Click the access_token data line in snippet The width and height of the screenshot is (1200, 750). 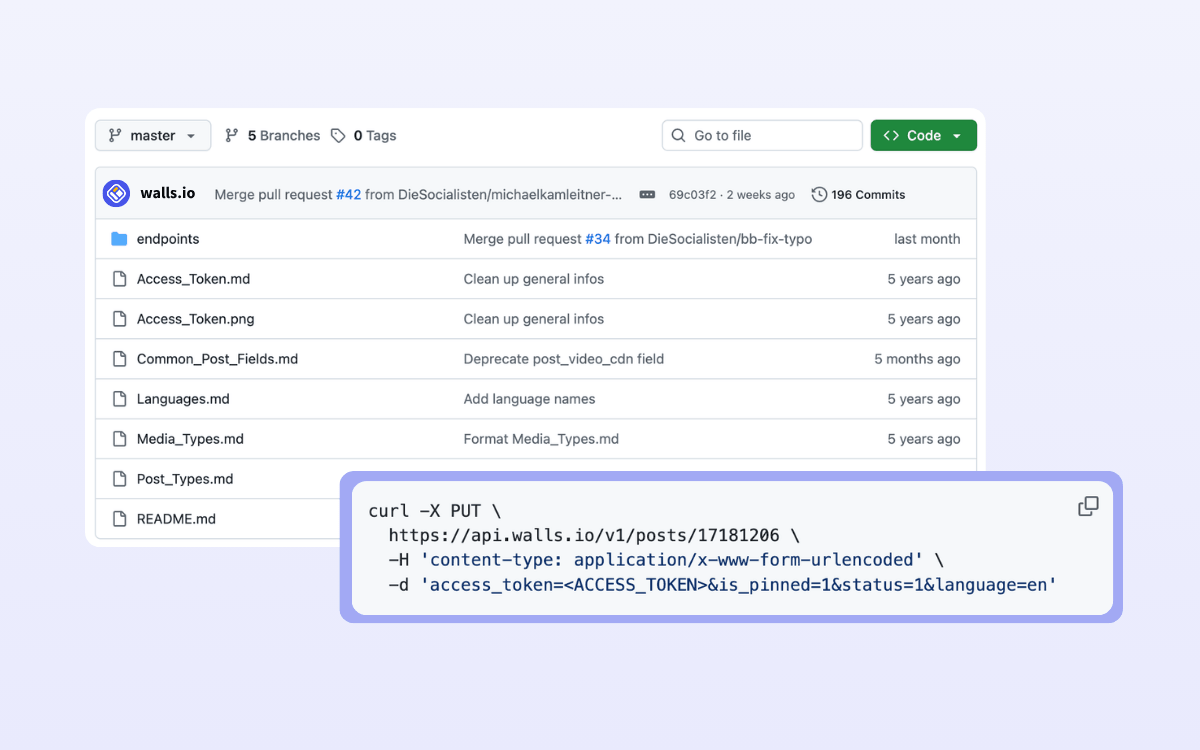(723, 584)
